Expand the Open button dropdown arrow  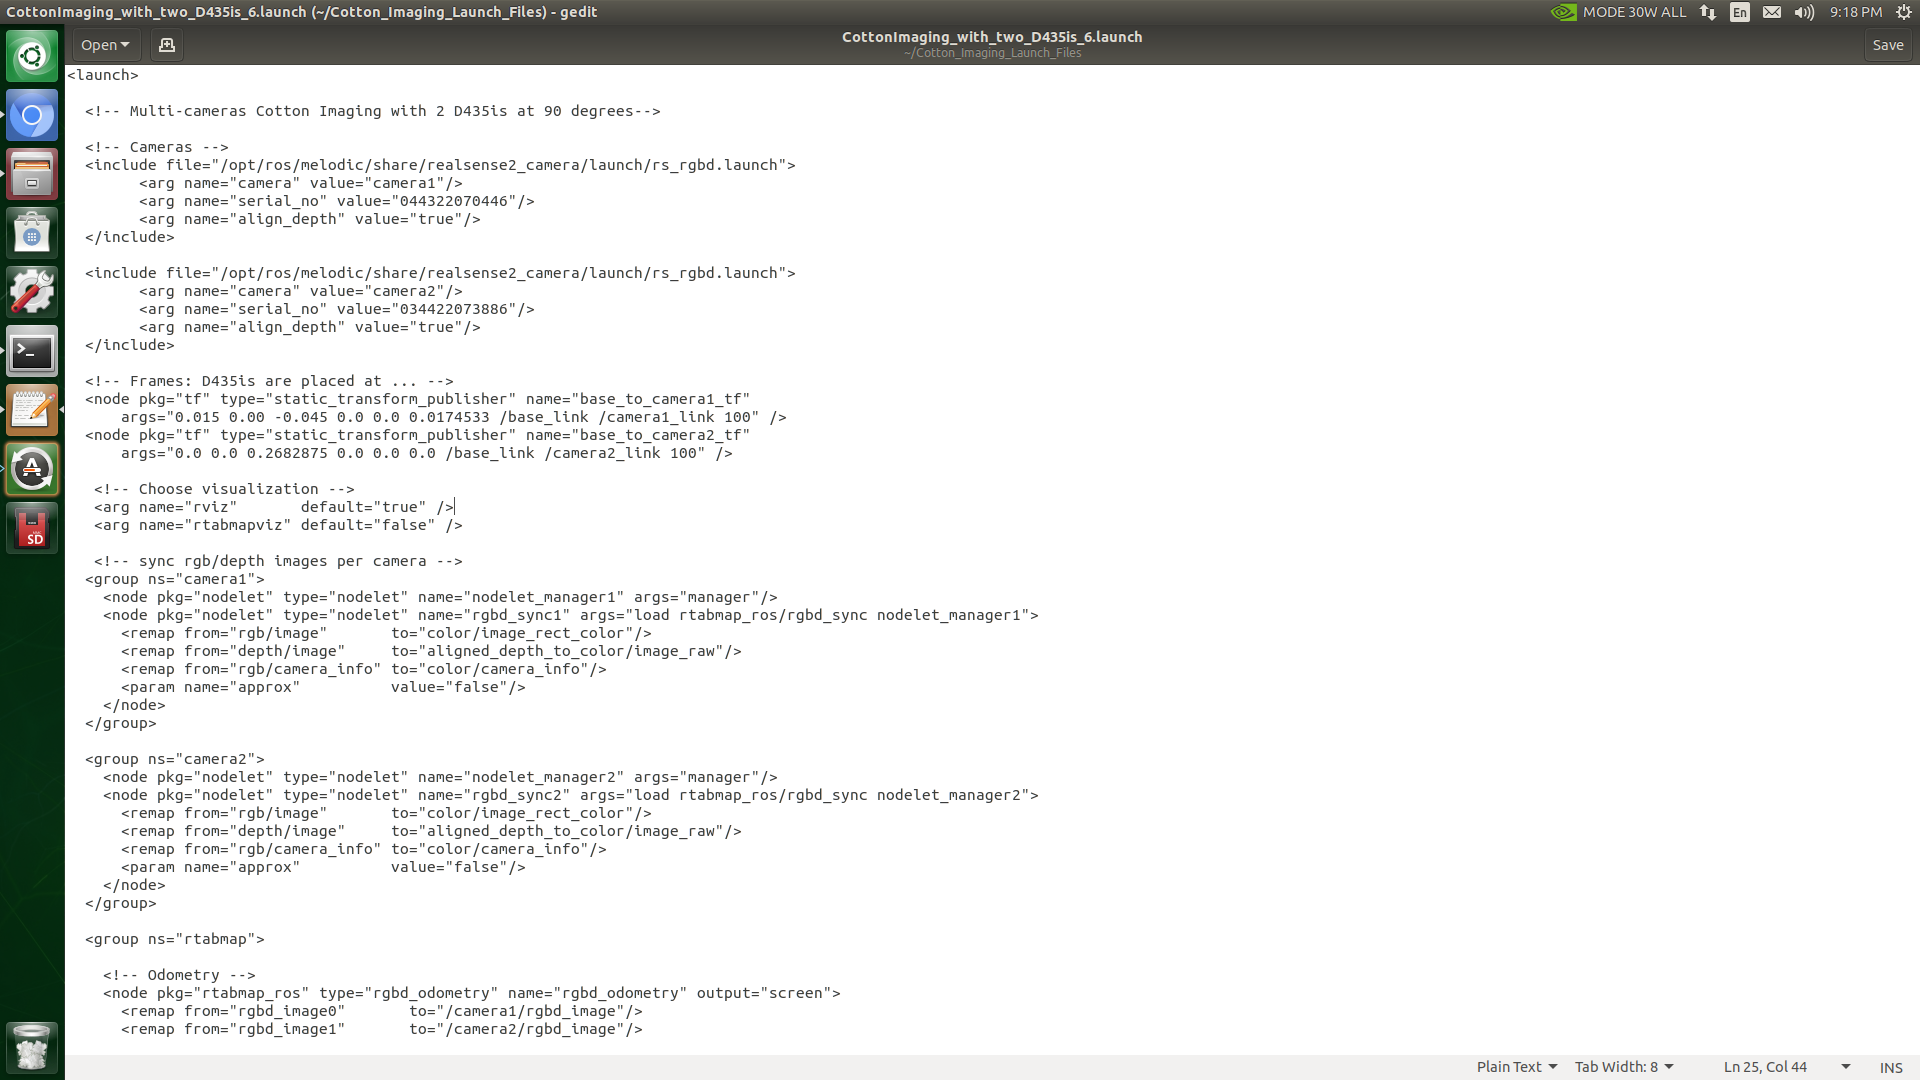pos(125,45)
